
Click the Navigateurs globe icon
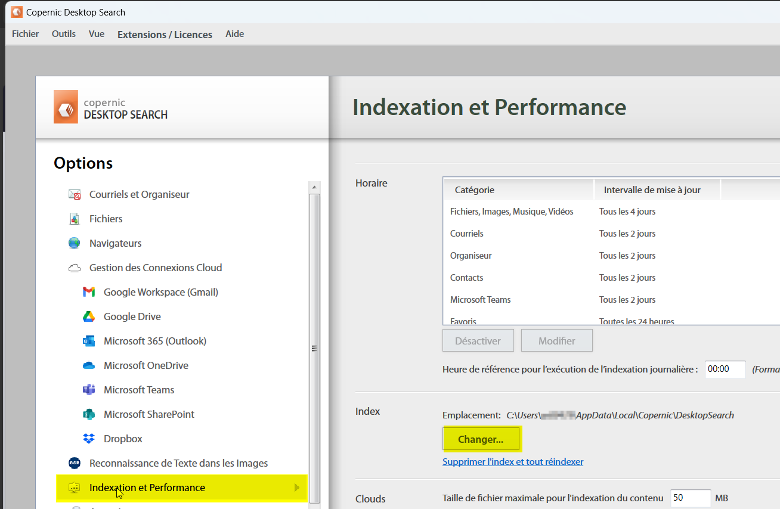pyautogui.click(x=74, y=243)
